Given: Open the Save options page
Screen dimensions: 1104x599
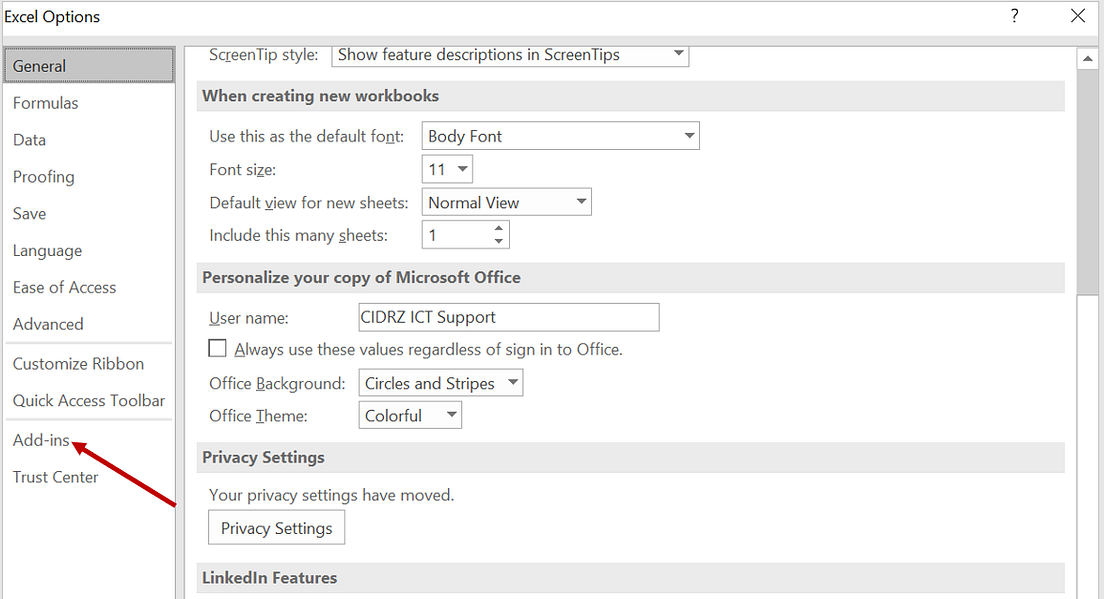Looking at the screenshot, I should [29, 213].
